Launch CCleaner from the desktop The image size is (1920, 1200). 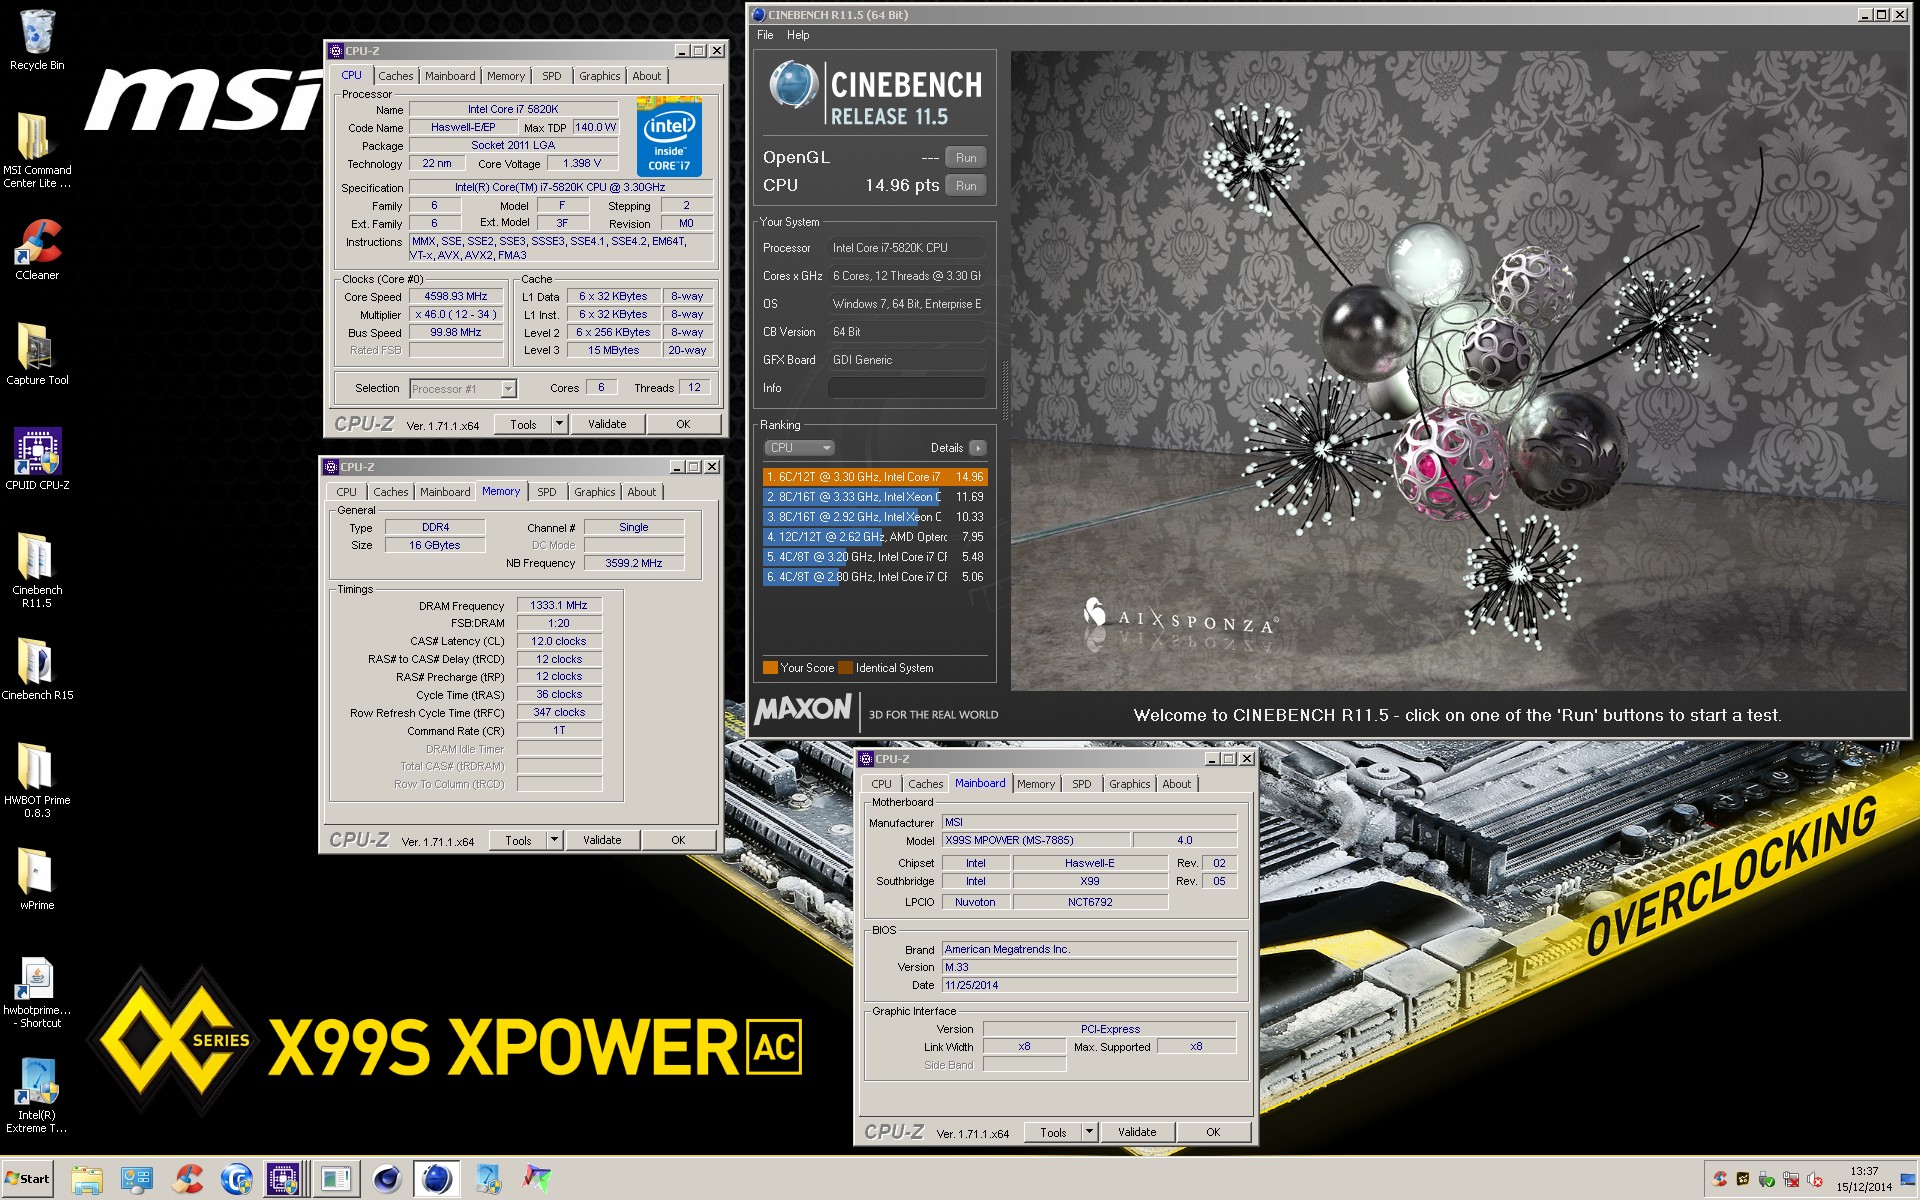coord(37,250)
